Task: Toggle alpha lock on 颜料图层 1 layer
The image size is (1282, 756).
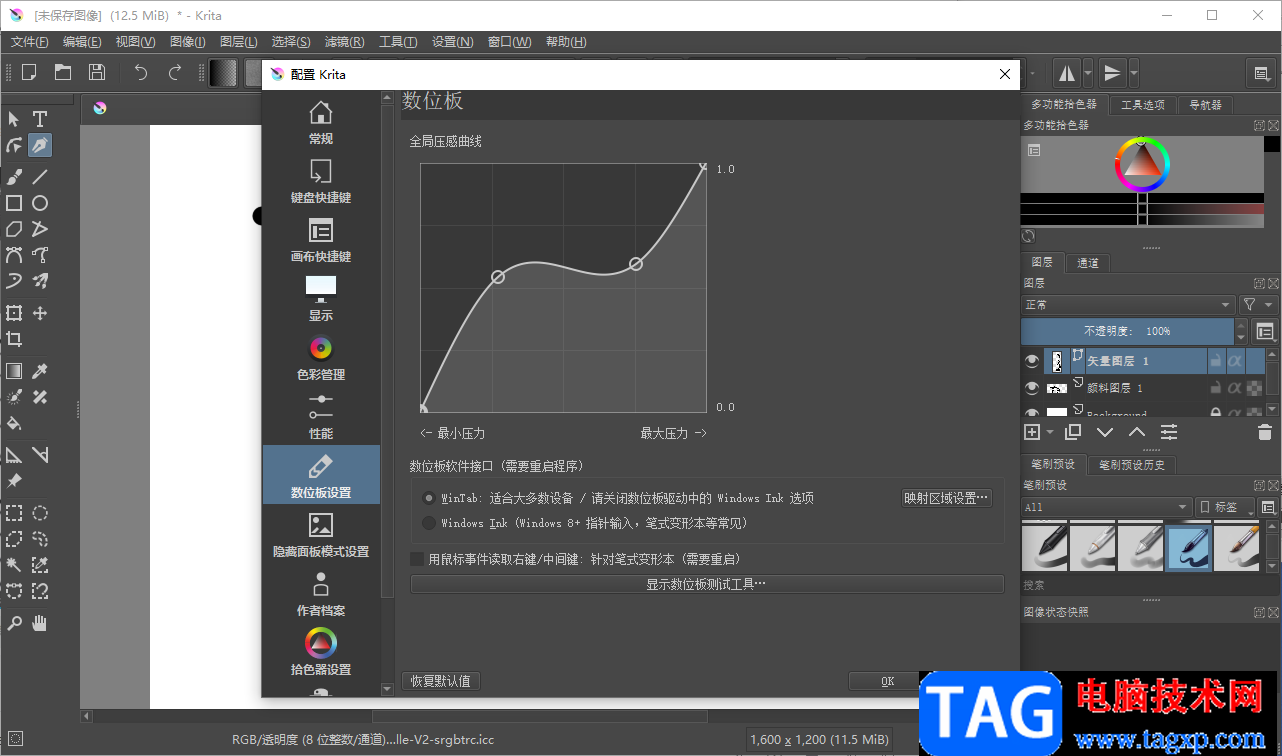Action: [1235, 388]
